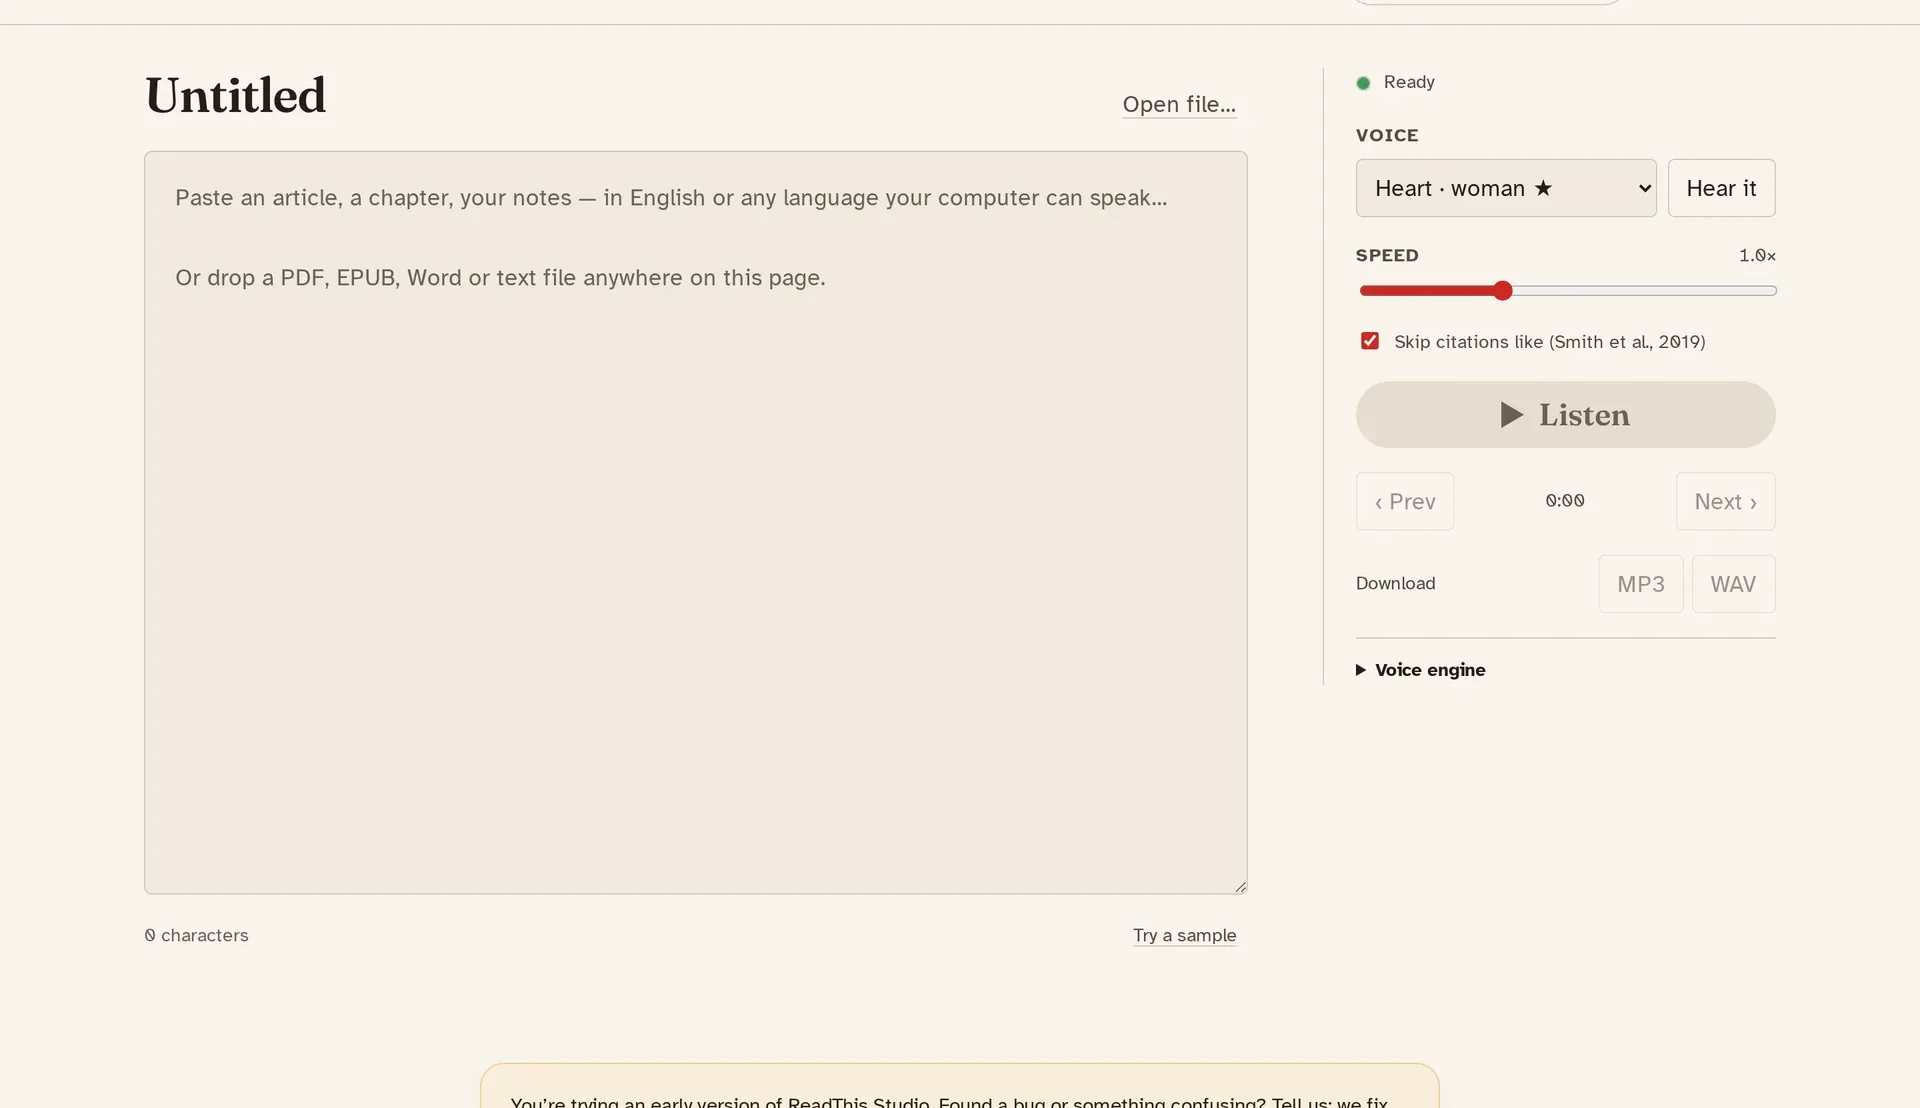Click the green Ready status dot

pos(1363,83)
